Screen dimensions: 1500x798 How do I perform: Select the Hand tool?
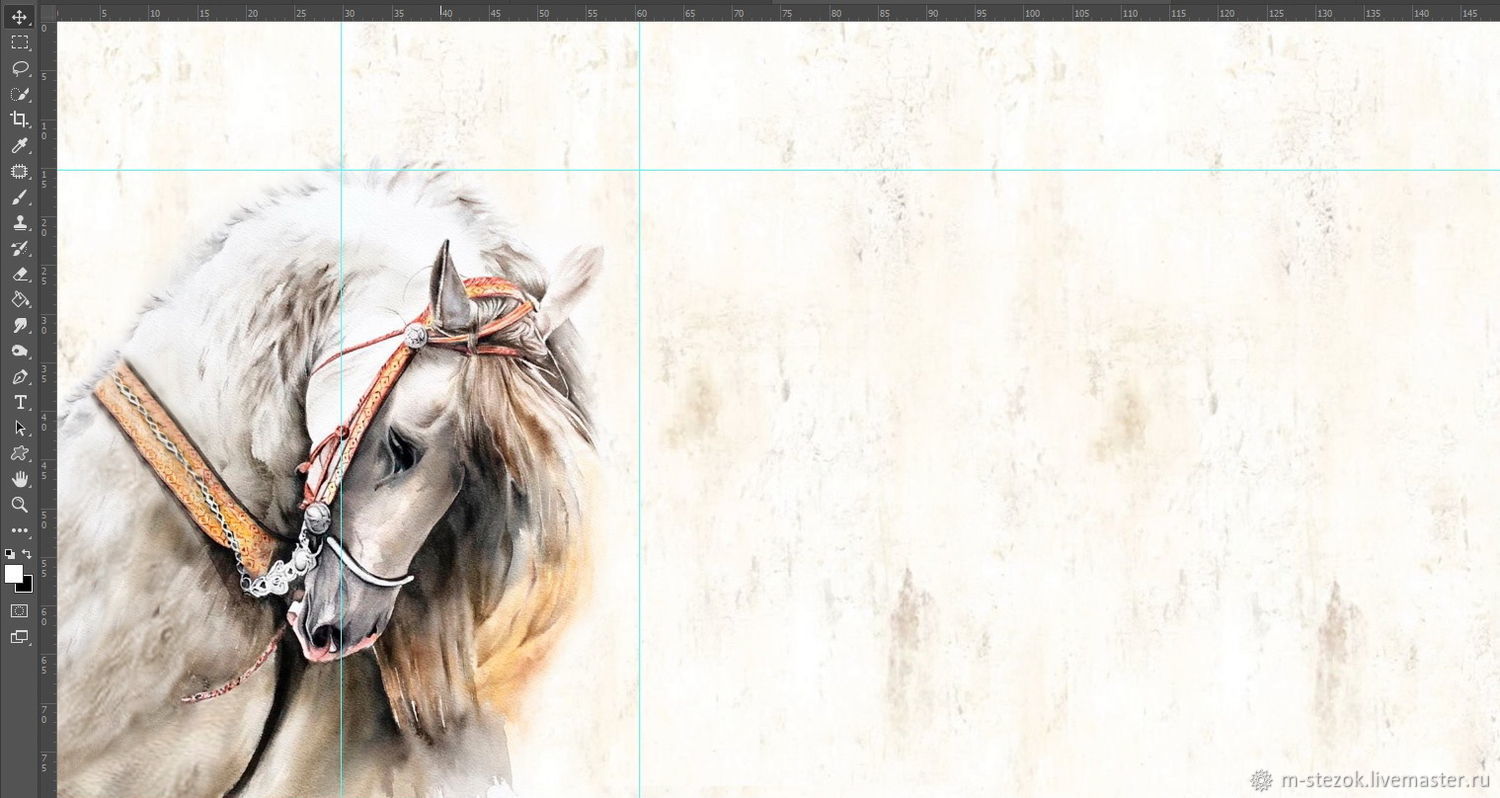[x=19, y=479]
